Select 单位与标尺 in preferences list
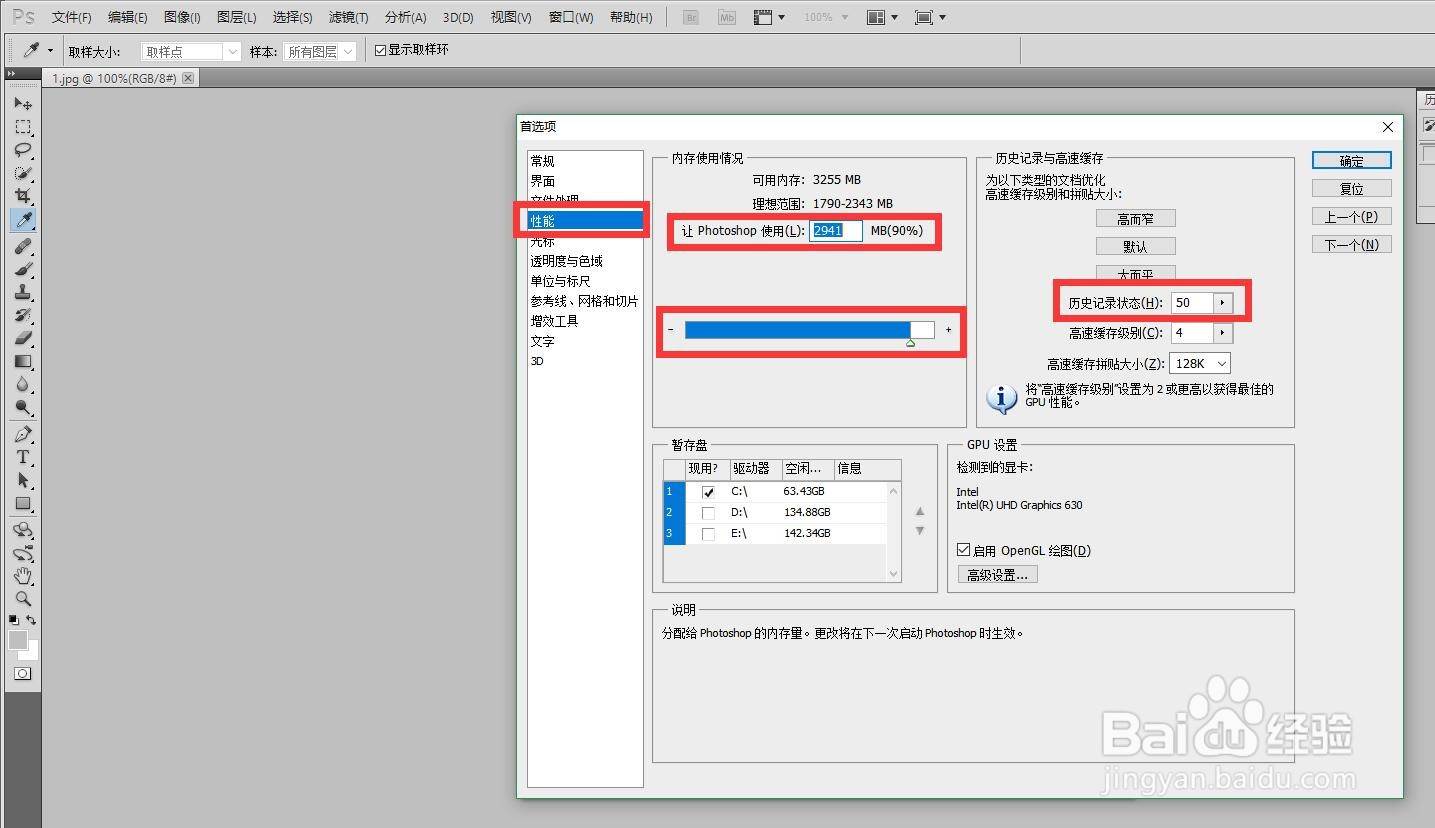Viewport: 1435px width, 828px height. (x=560, y=281)
